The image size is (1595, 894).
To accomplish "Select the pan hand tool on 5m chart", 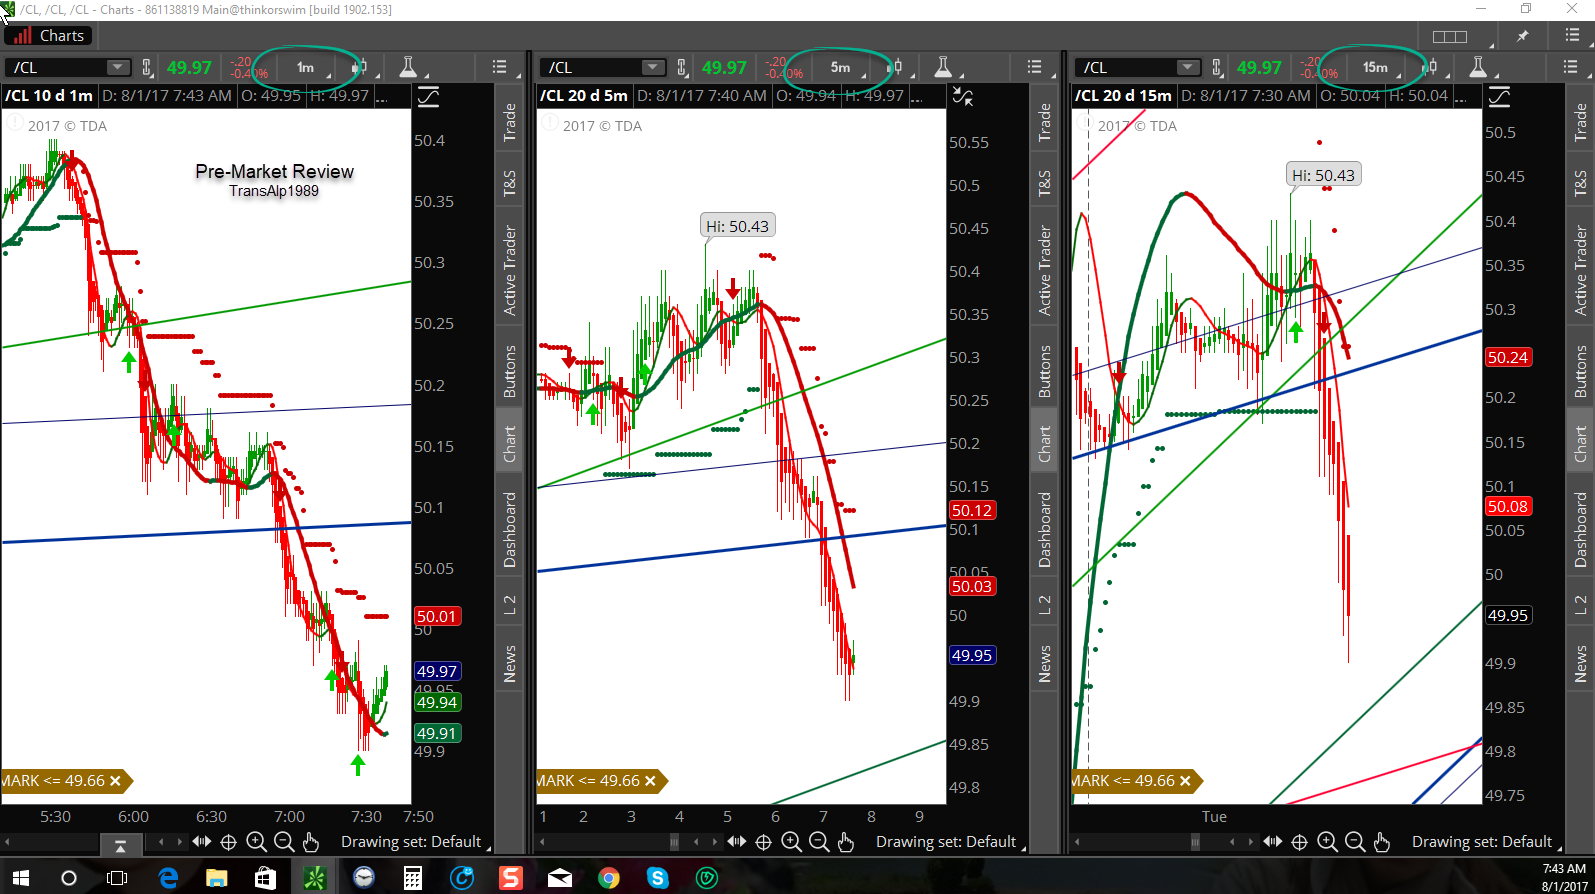I will (846, 842).
